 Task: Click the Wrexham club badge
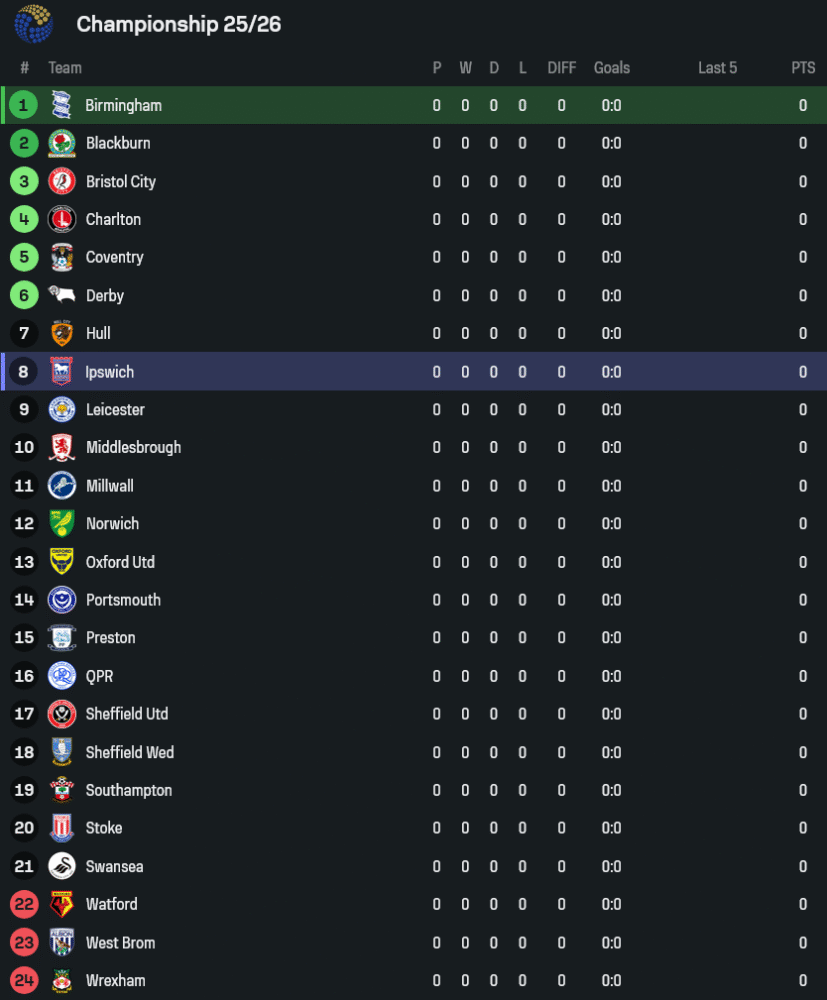click(62, 980)
